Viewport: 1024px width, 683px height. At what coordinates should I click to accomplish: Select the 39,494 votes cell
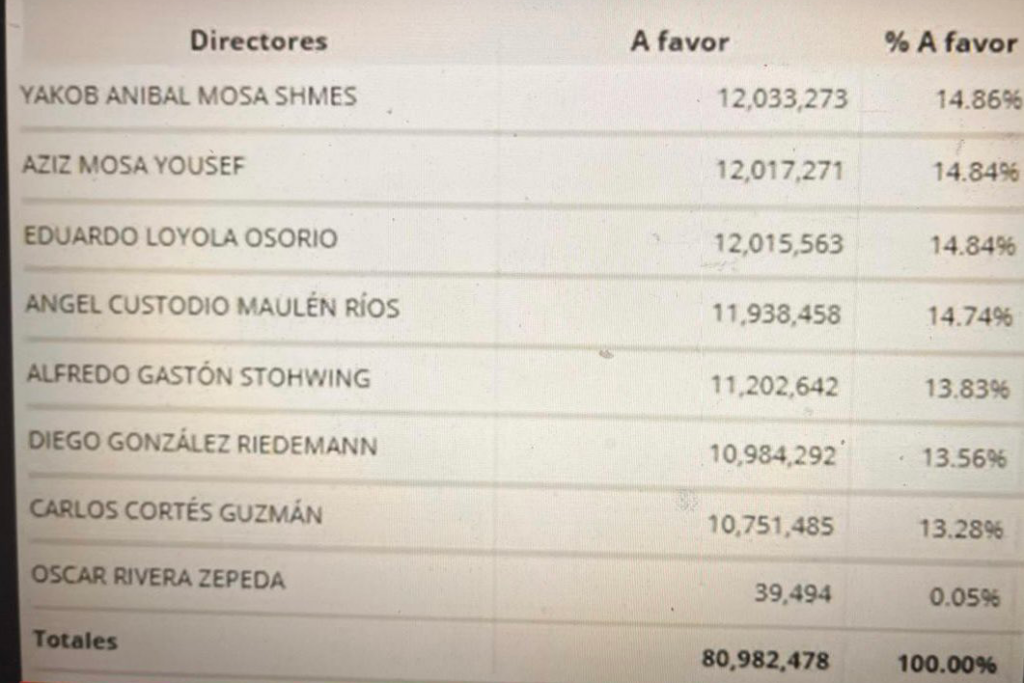793,593
